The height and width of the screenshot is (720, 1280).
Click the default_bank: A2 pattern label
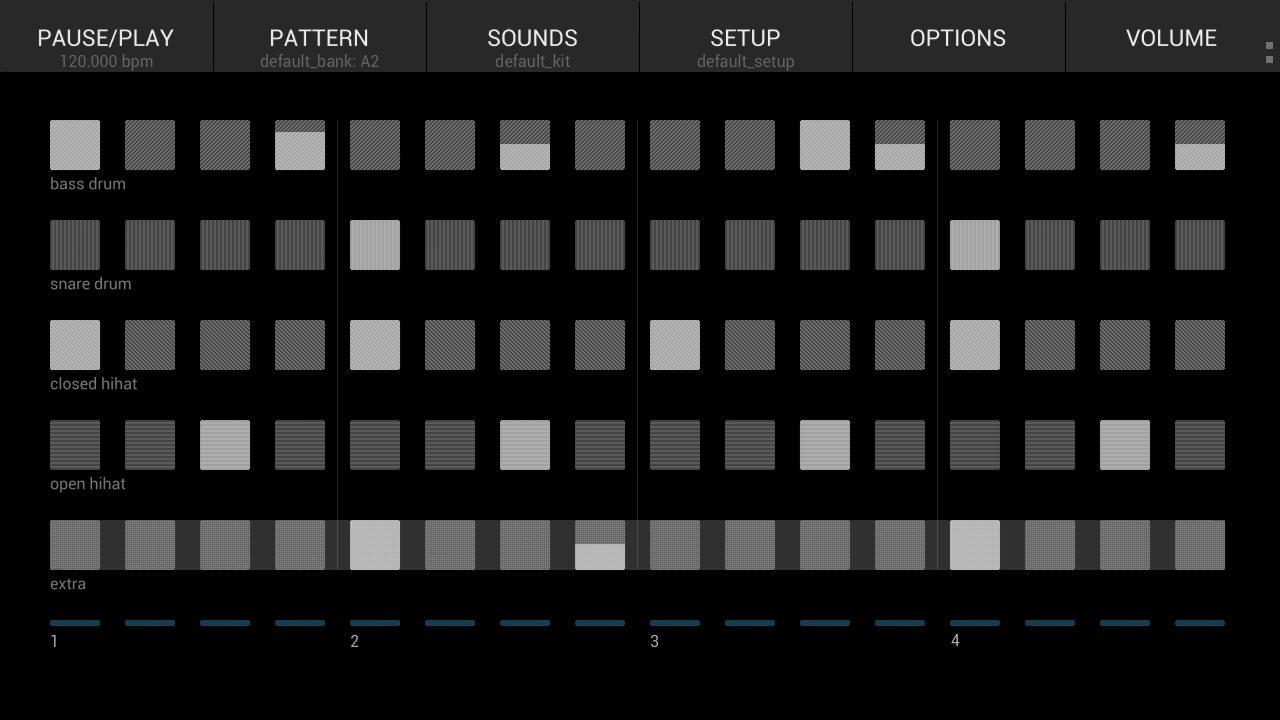tap(319, 61)
